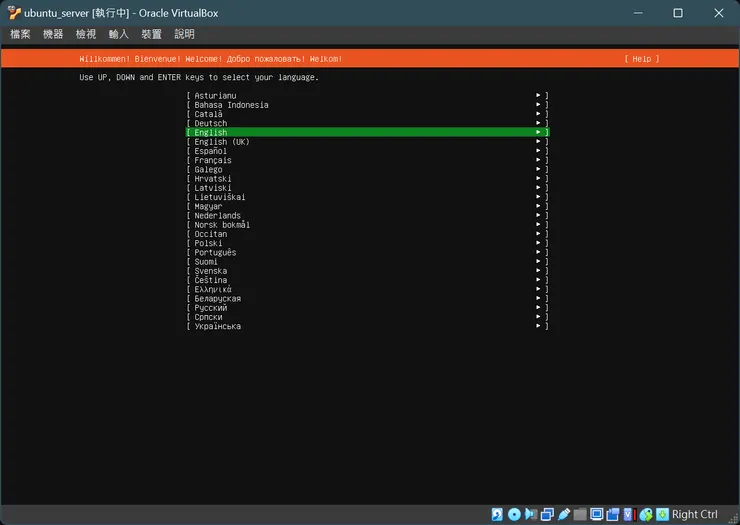This screenshot has width=740, height=525.
Task: Expand the arrow on the Français row
Action: pos(538,160)
